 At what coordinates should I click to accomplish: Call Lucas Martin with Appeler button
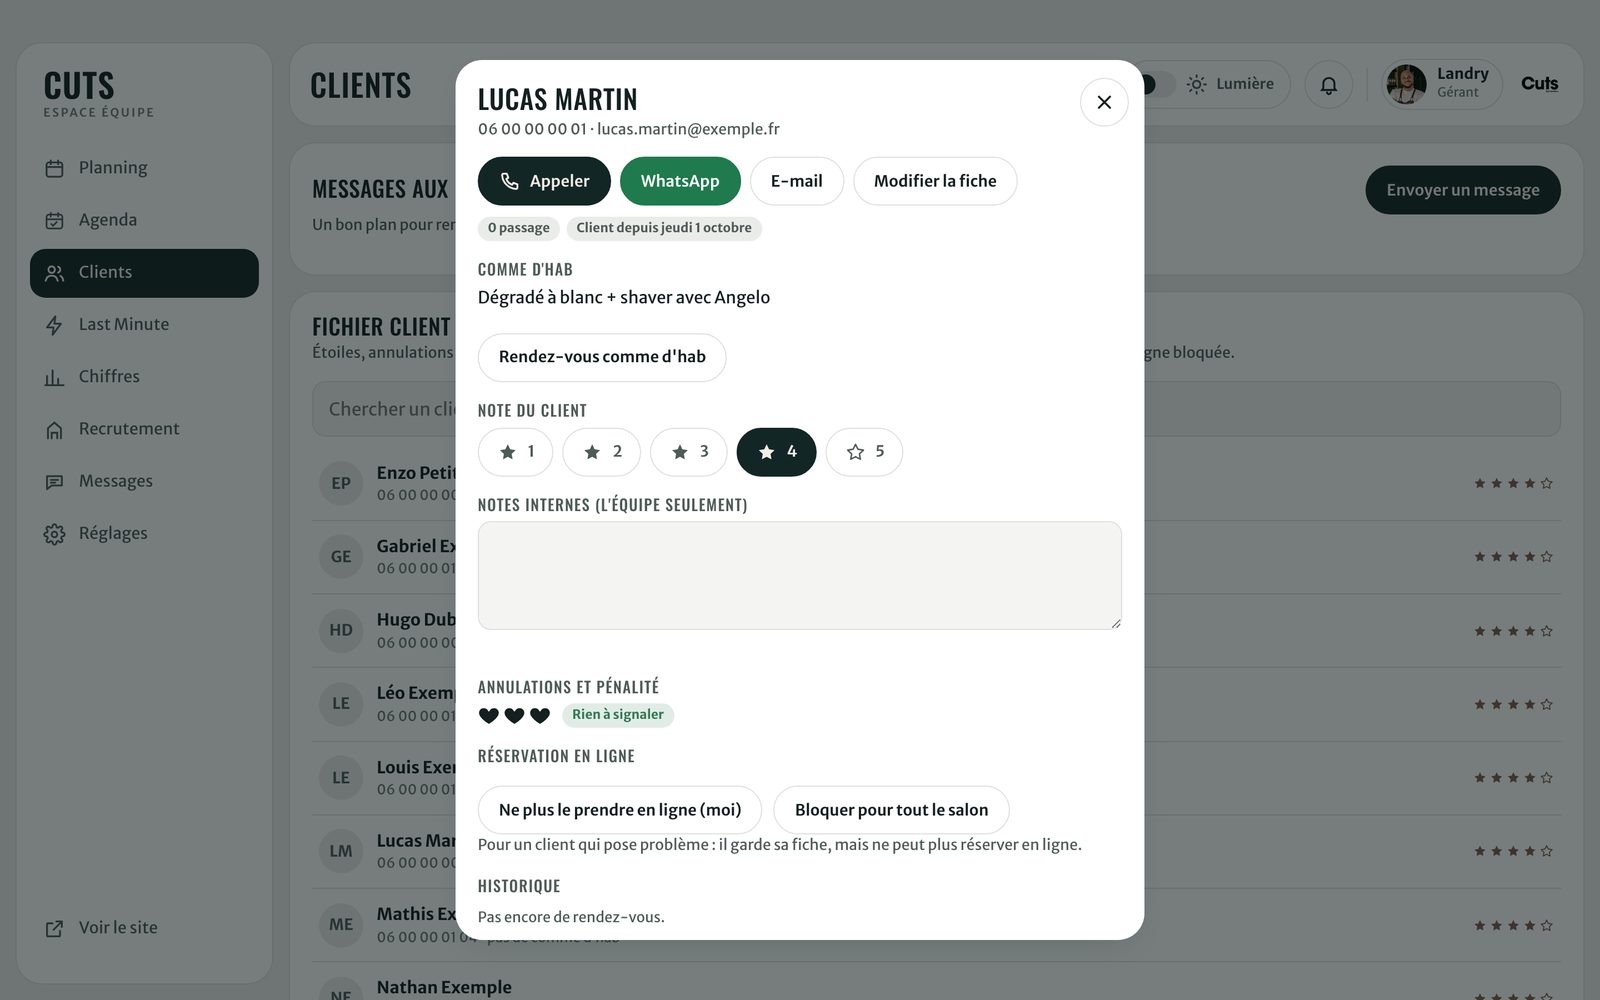[x=544, y=181]
